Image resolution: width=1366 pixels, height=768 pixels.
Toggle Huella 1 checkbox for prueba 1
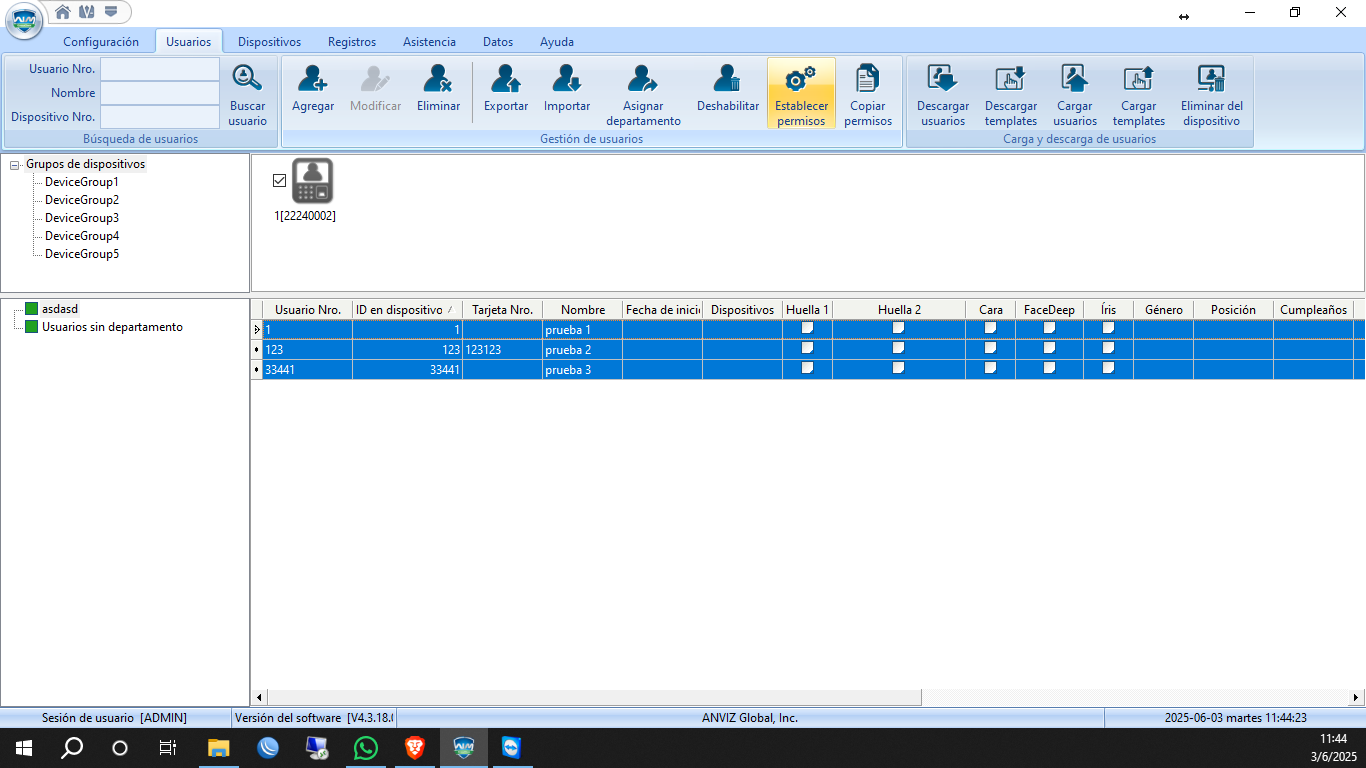pyautogui.click(x=808, y=328)
